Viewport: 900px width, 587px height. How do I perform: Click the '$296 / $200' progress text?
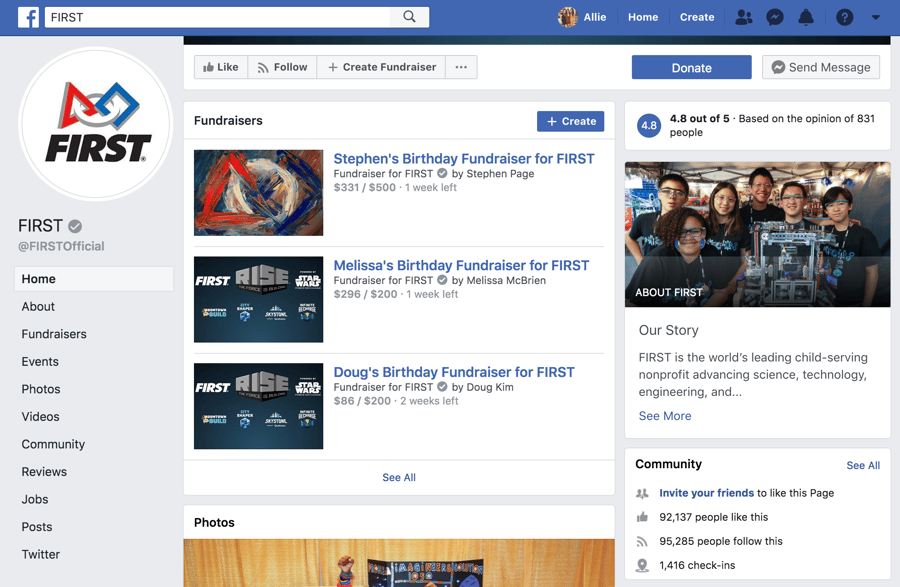click(x=366, y=294)
